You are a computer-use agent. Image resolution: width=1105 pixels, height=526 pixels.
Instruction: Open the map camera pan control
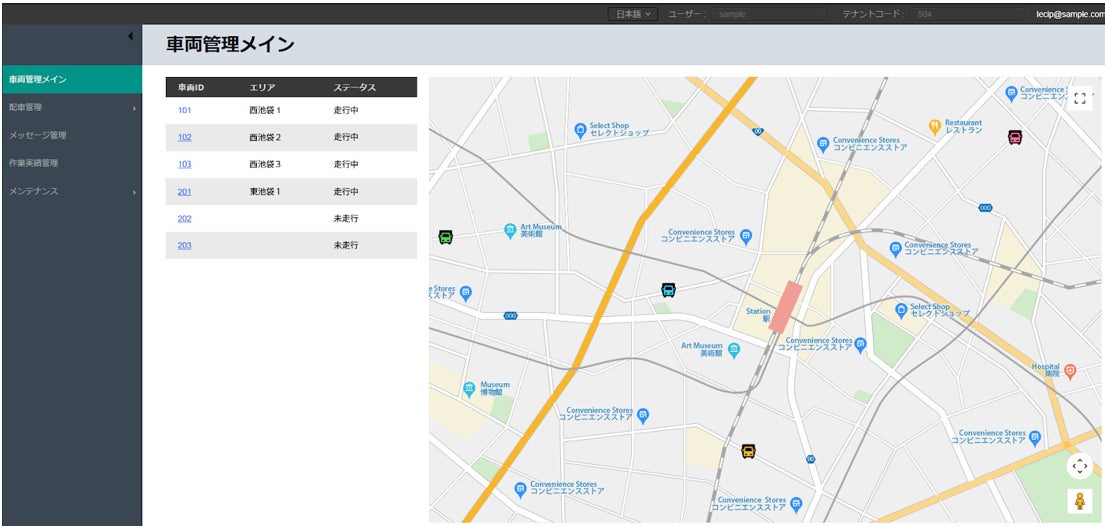pos(1080,466)
